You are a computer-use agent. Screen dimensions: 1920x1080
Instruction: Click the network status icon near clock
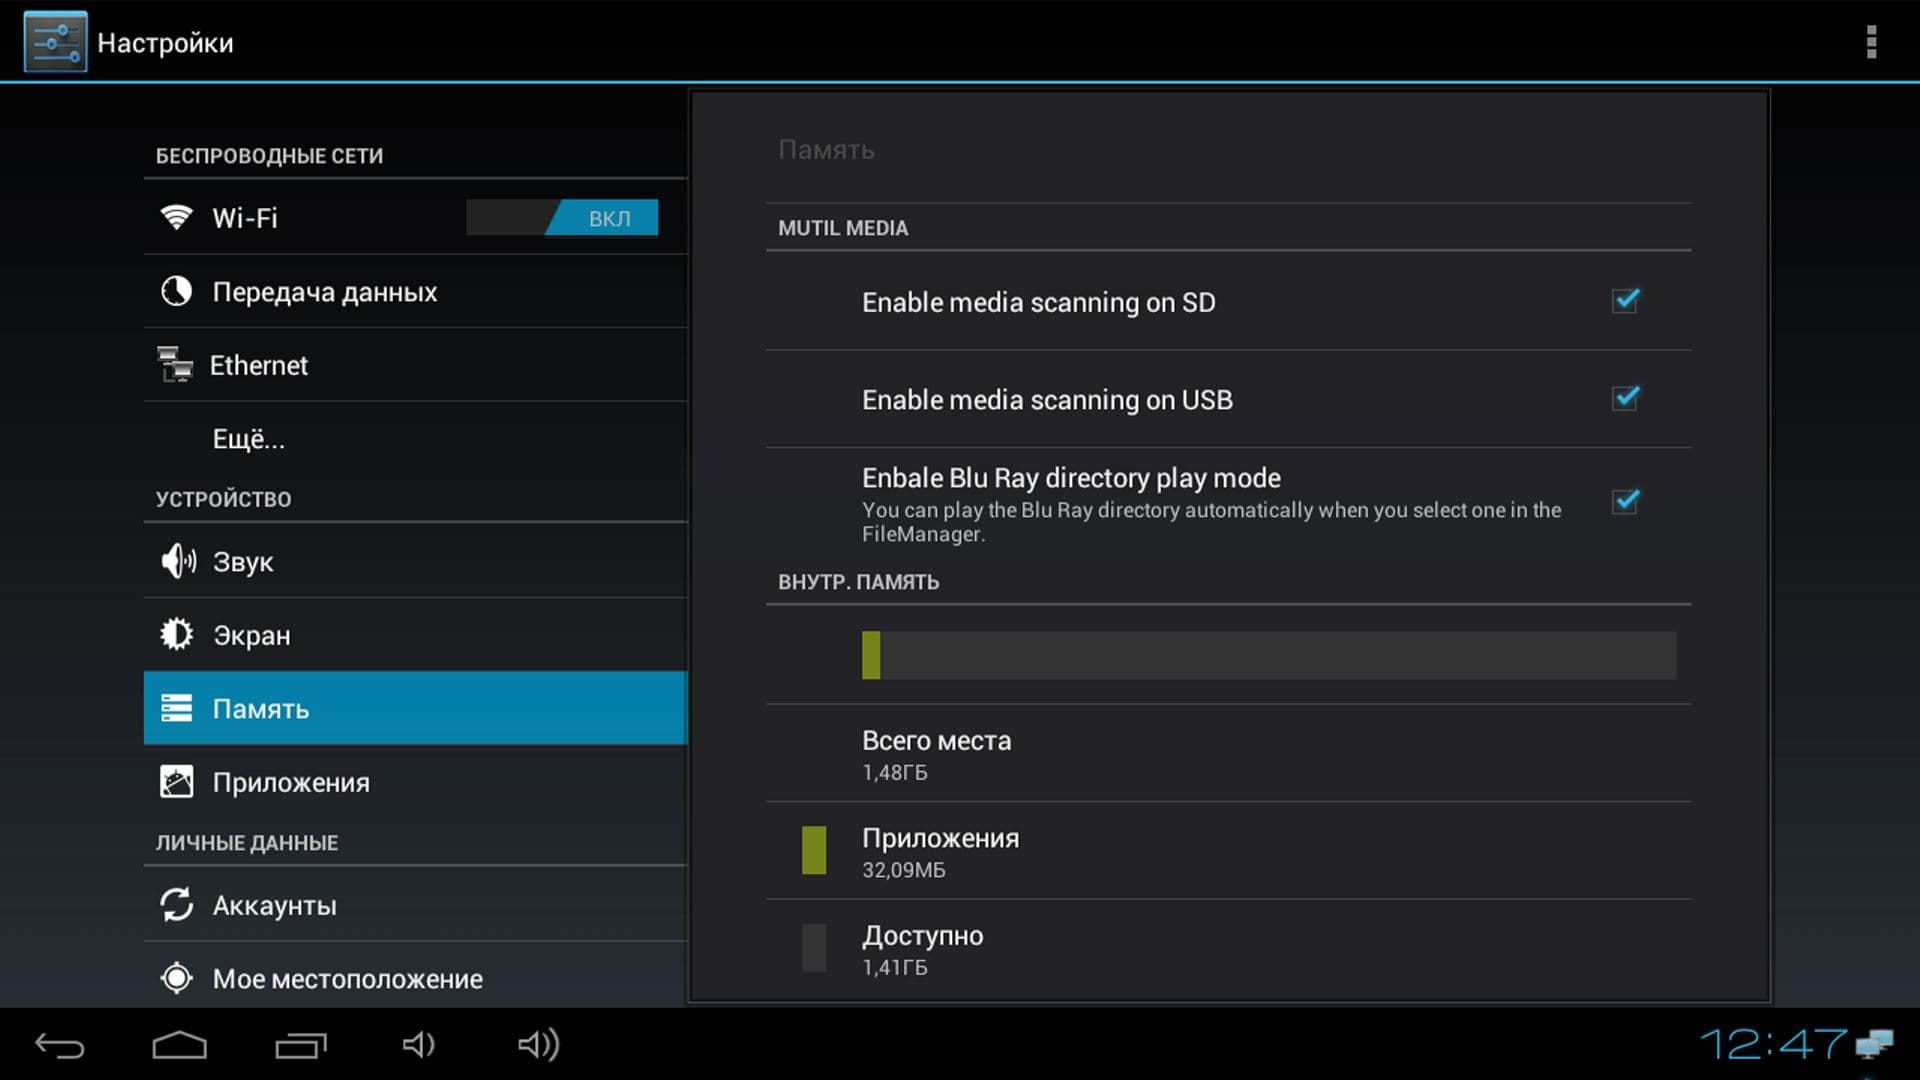(1875, 1044)
